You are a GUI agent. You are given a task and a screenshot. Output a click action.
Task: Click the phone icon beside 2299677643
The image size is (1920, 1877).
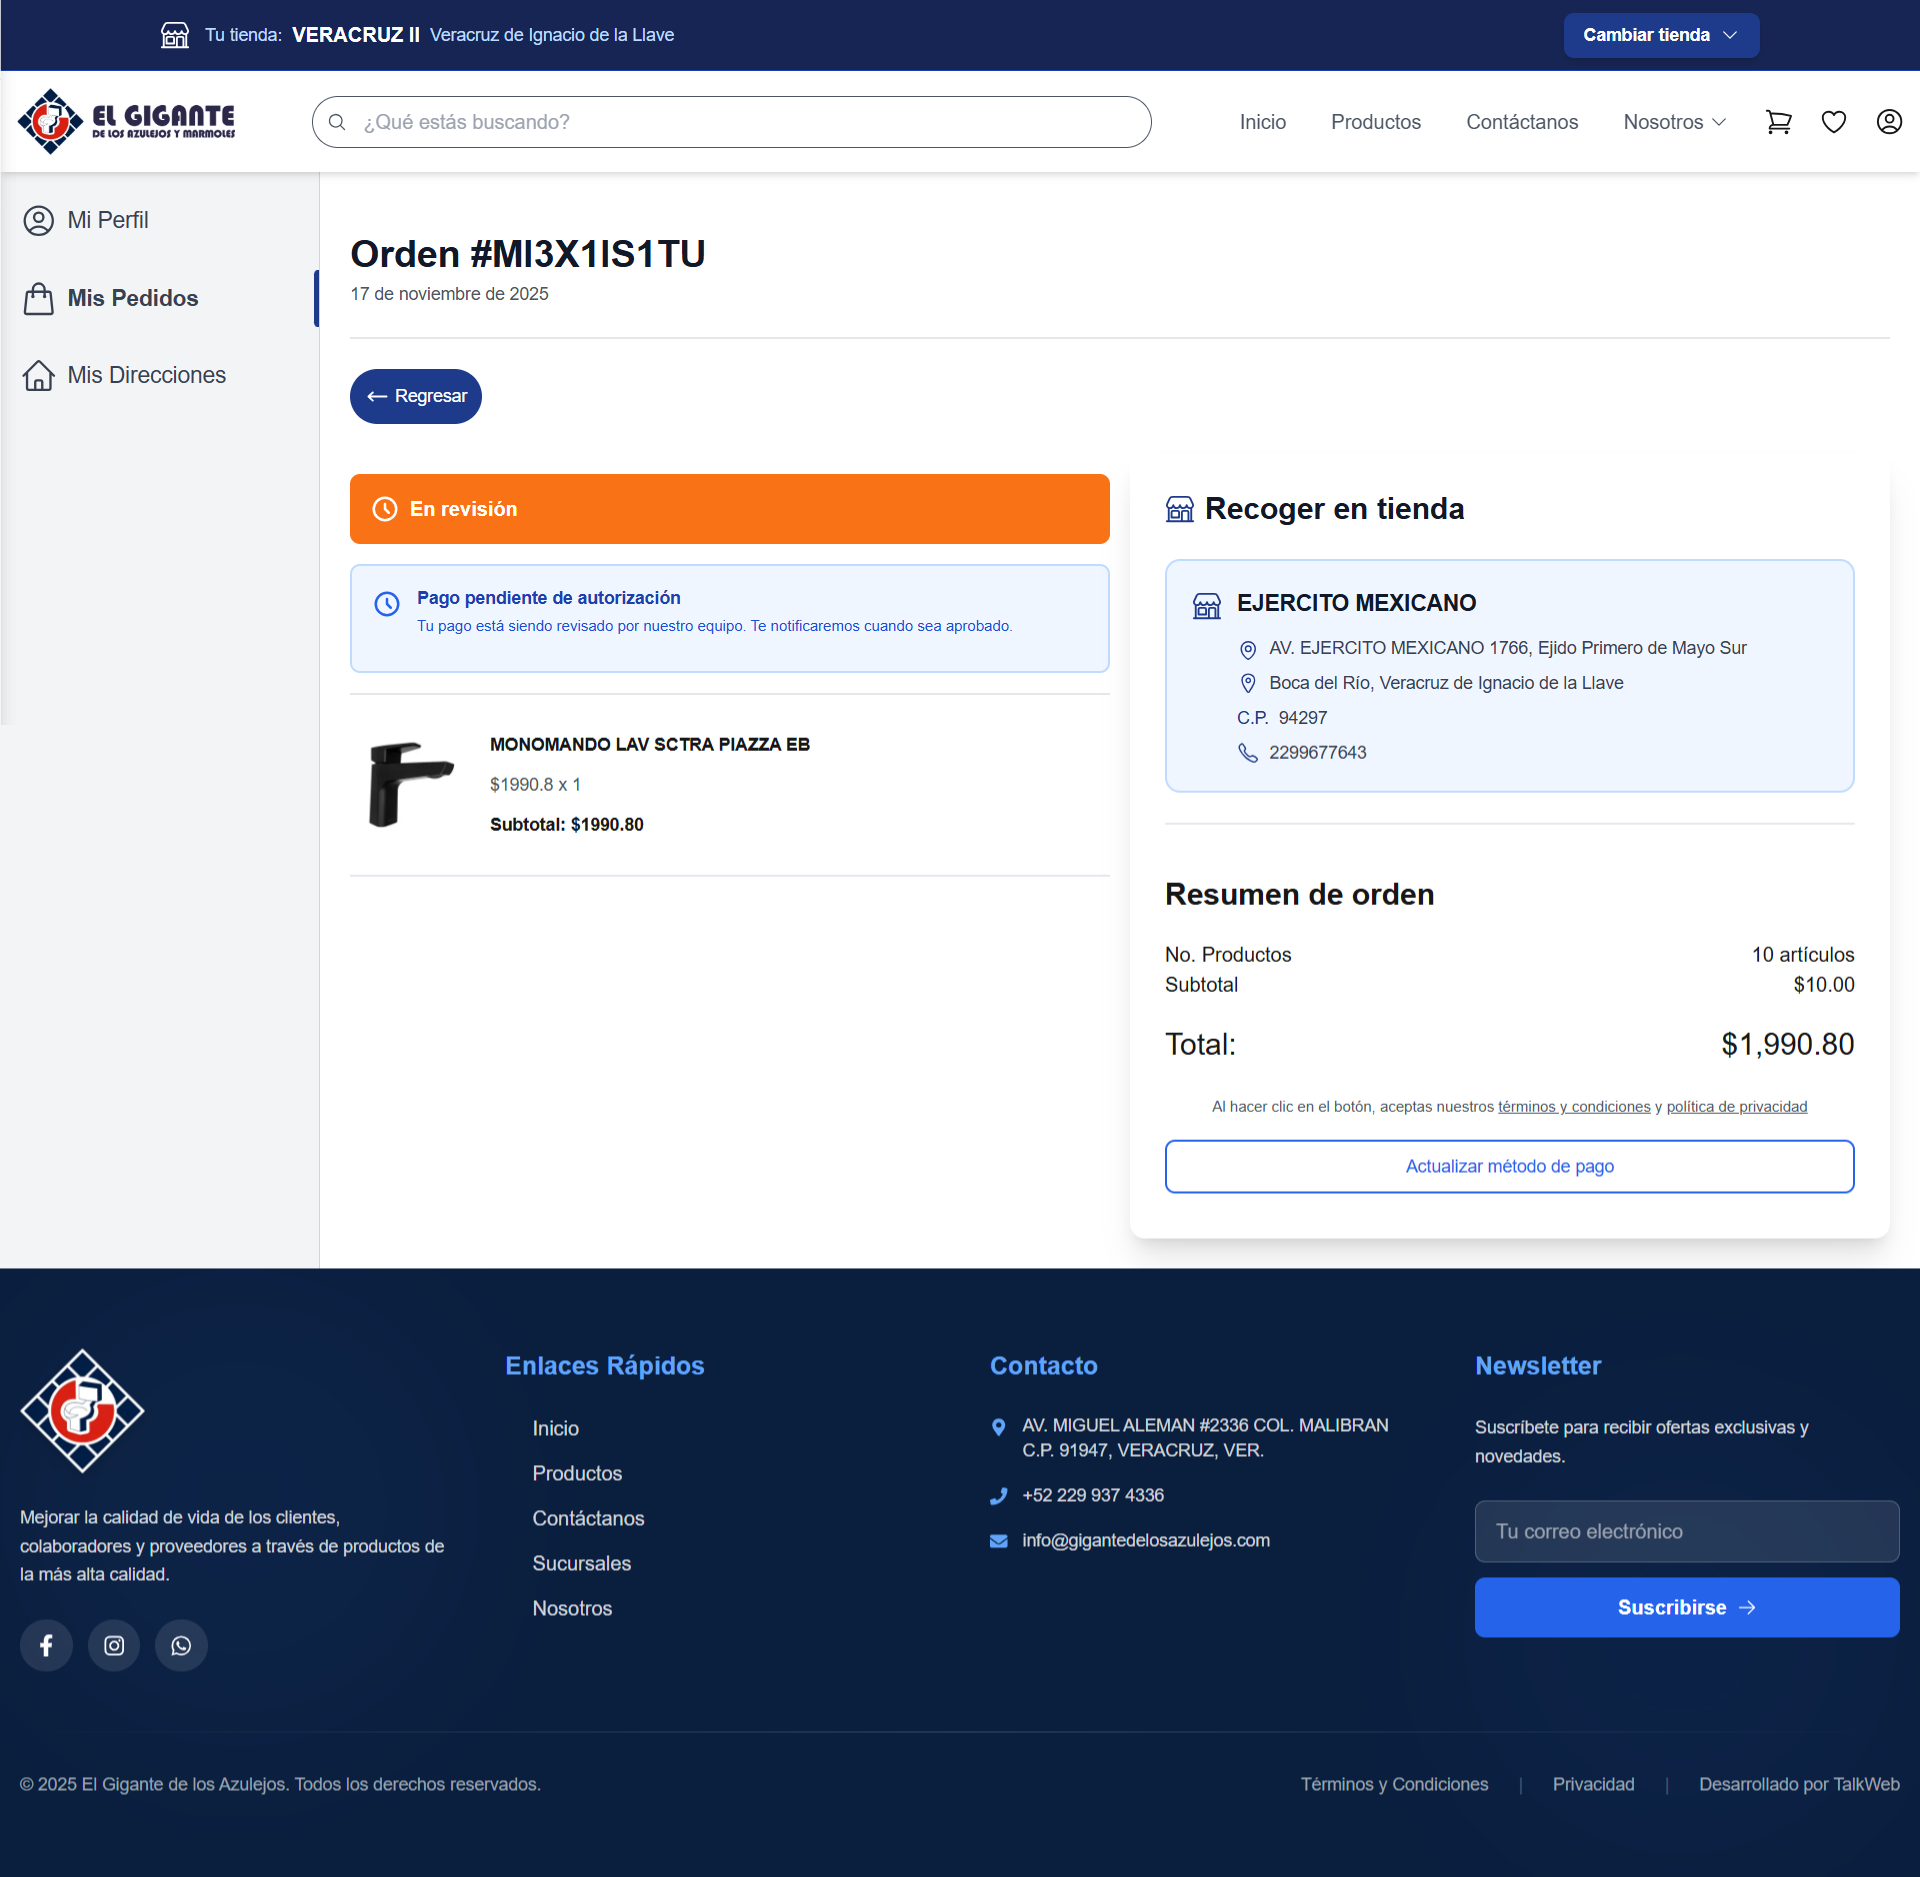tap(1249, 753)
